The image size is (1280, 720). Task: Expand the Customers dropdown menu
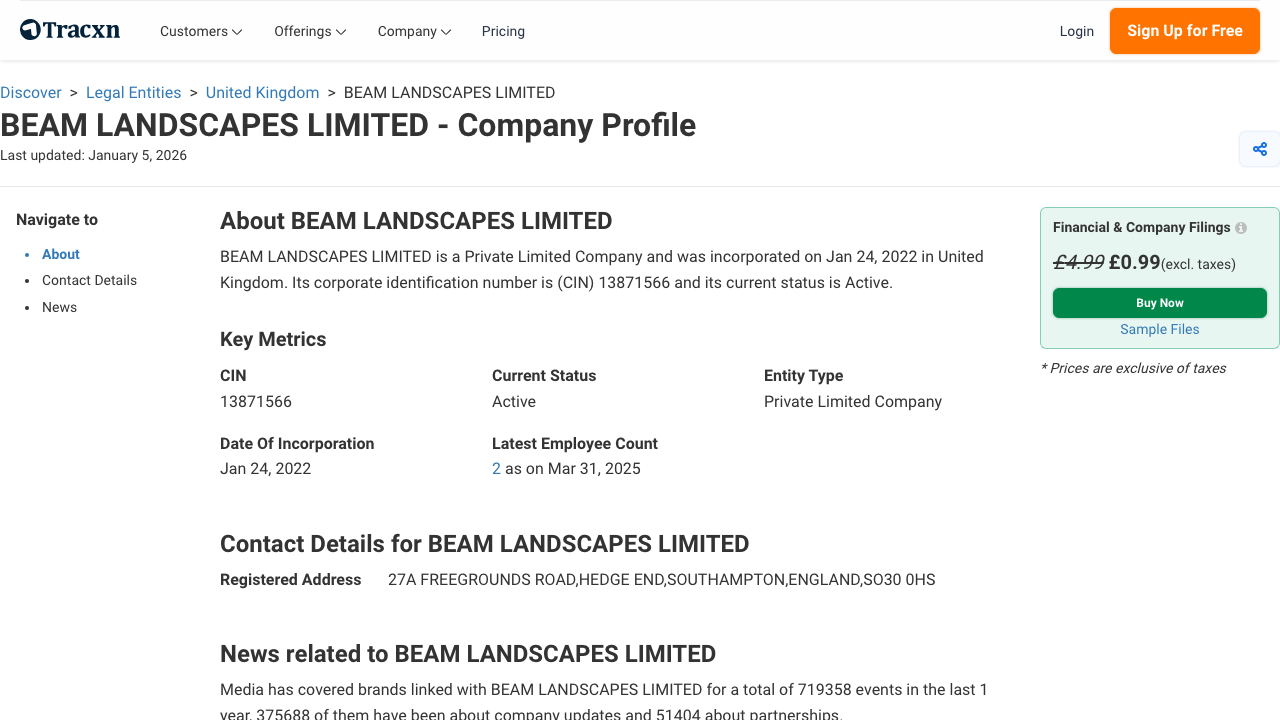pos(200,31)
